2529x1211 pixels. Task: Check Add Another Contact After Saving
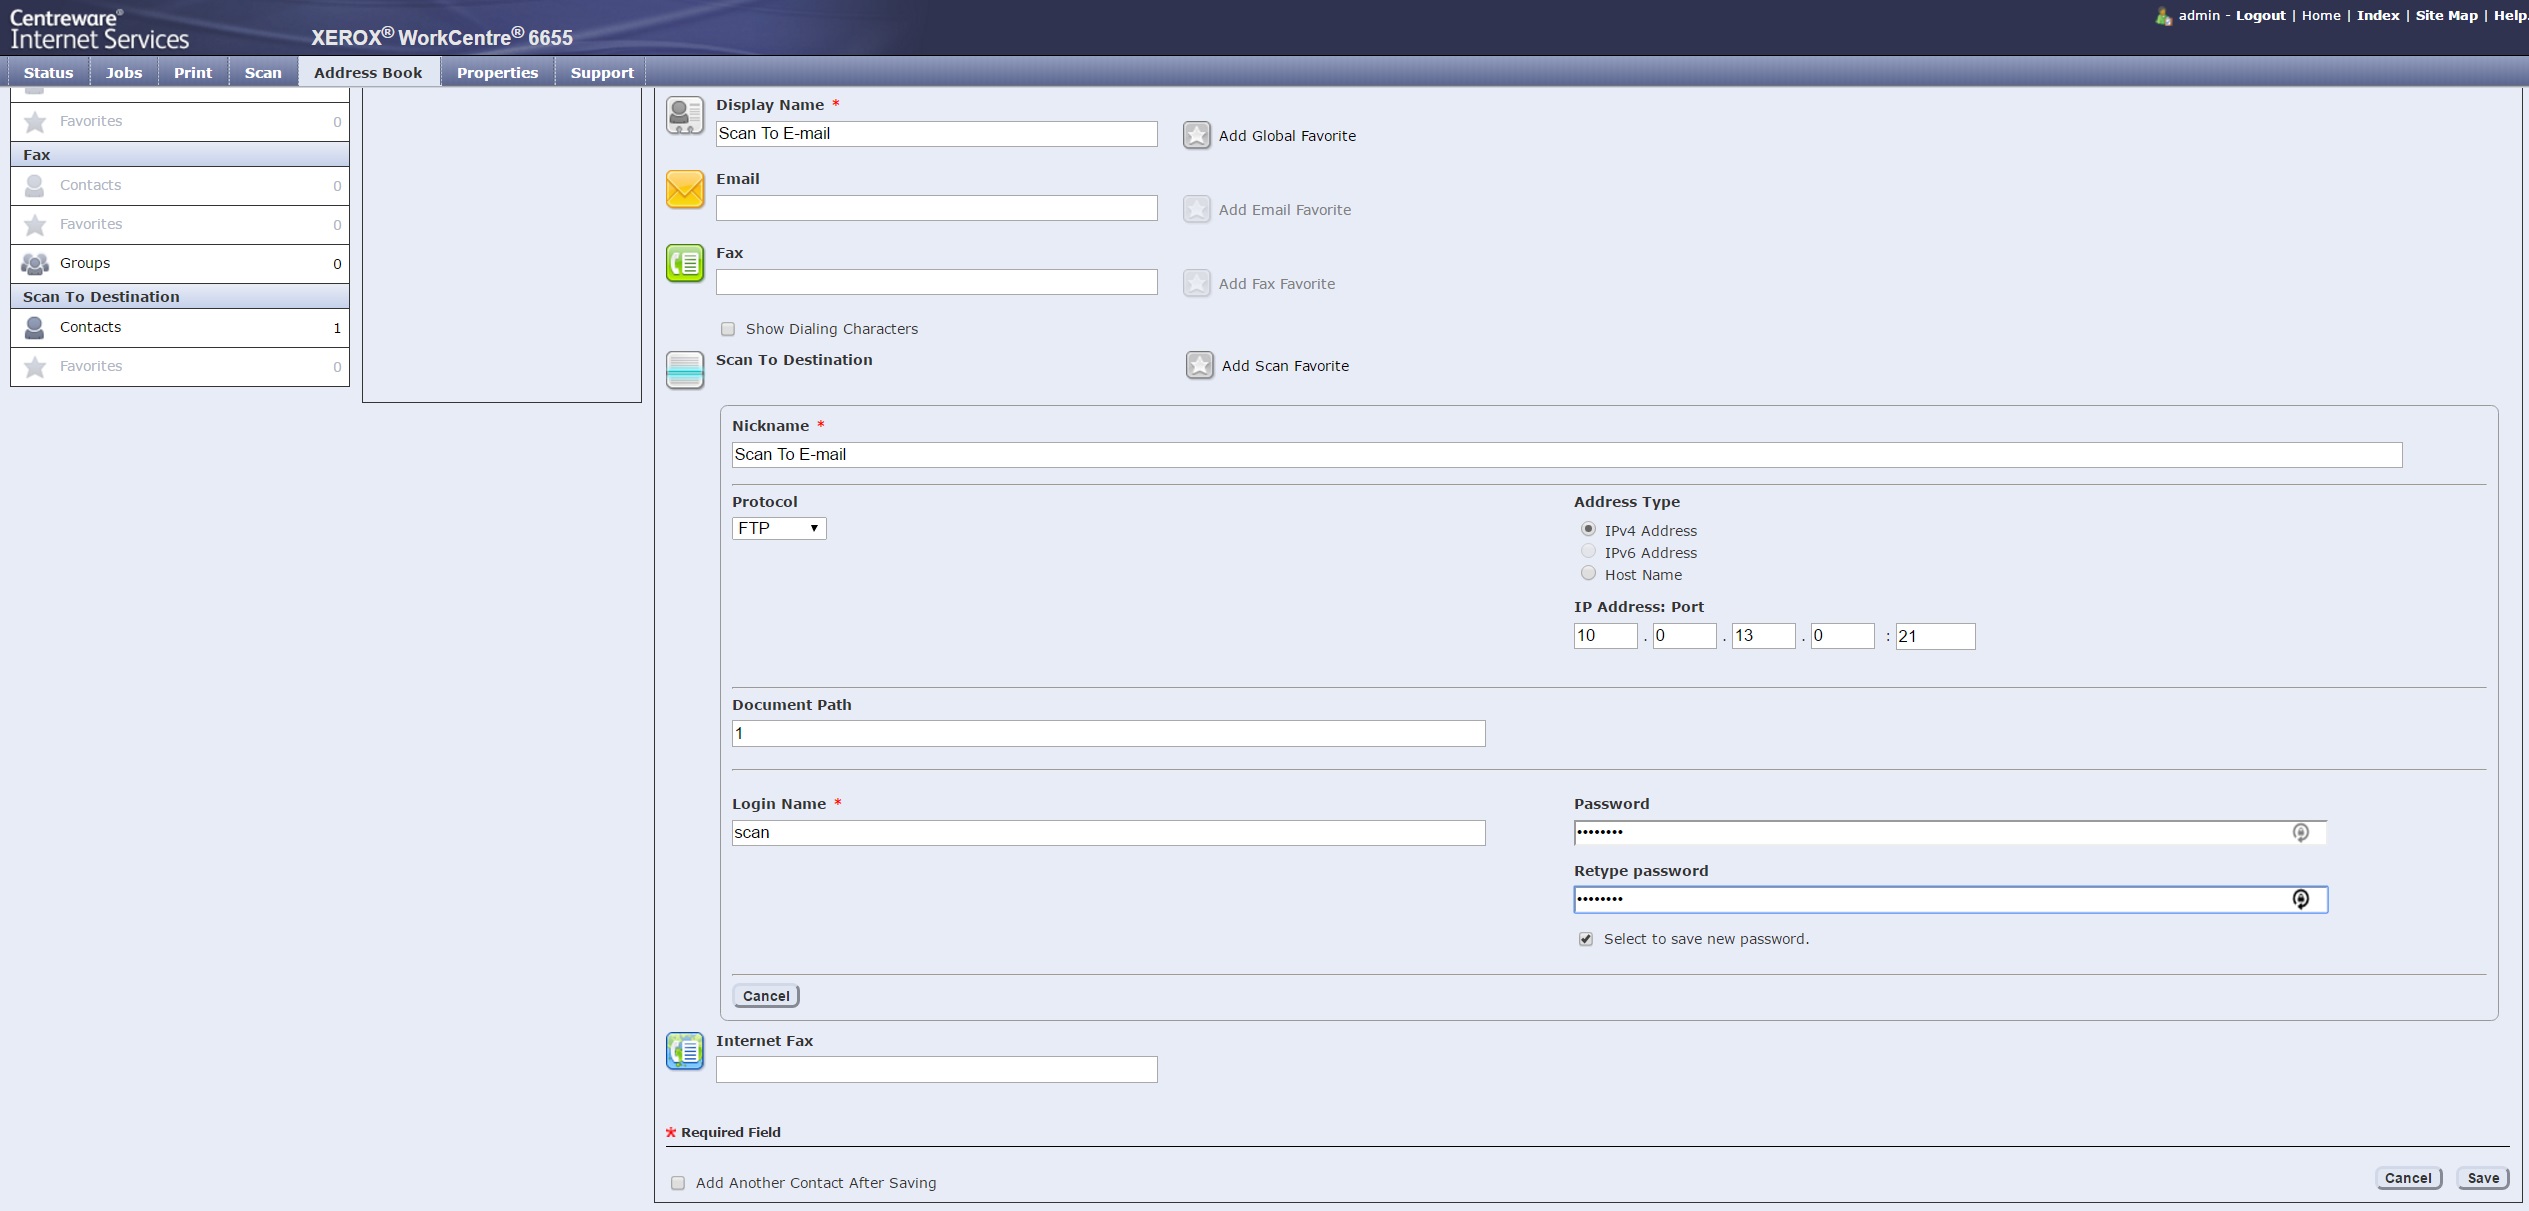[678, 1183]
